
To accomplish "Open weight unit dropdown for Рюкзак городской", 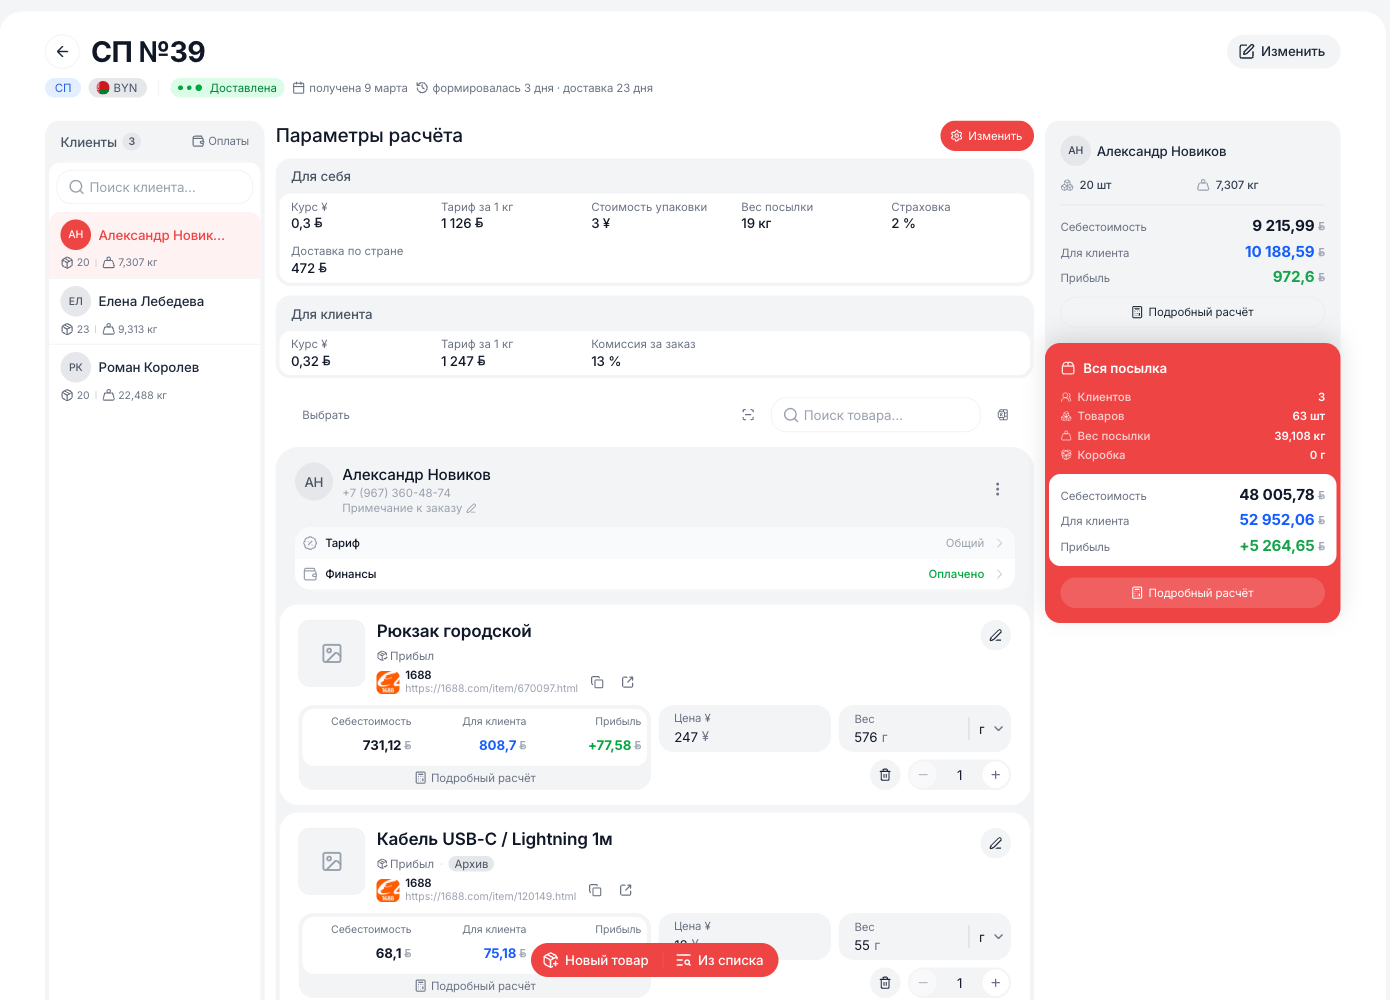I will (x=990, y=729).
